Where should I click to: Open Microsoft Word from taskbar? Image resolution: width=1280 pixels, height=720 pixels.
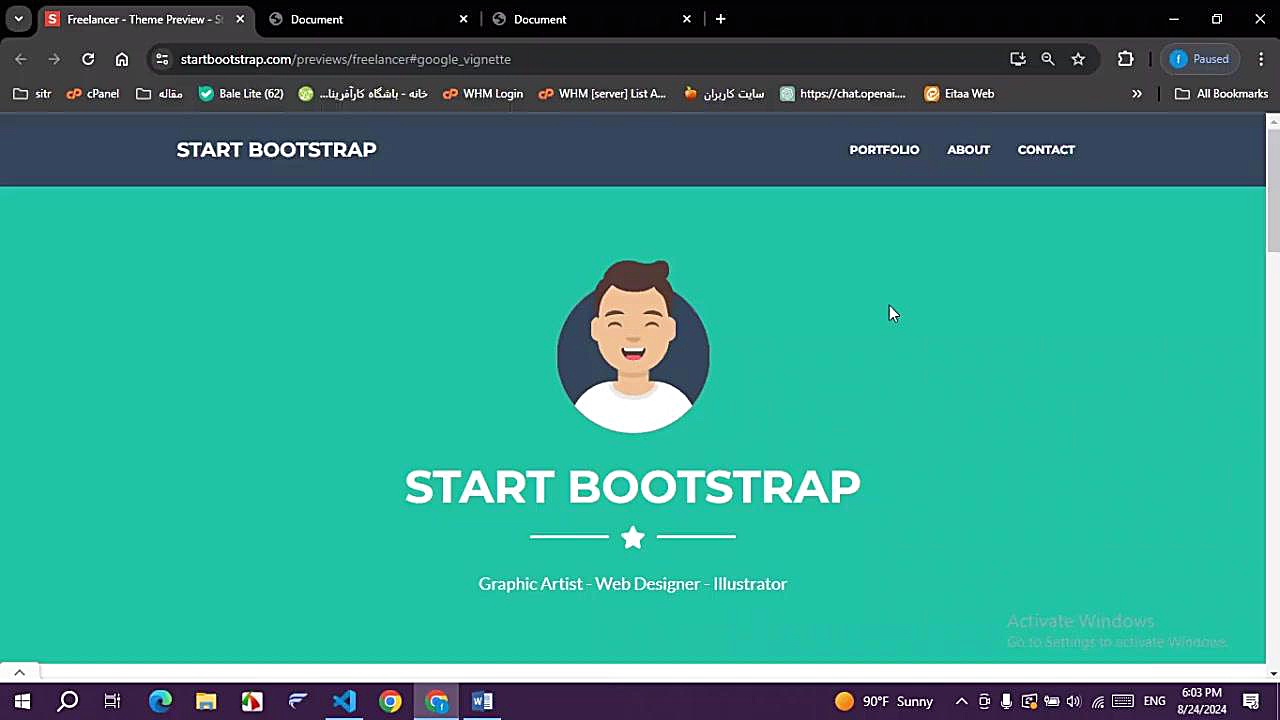coord(482,701)
